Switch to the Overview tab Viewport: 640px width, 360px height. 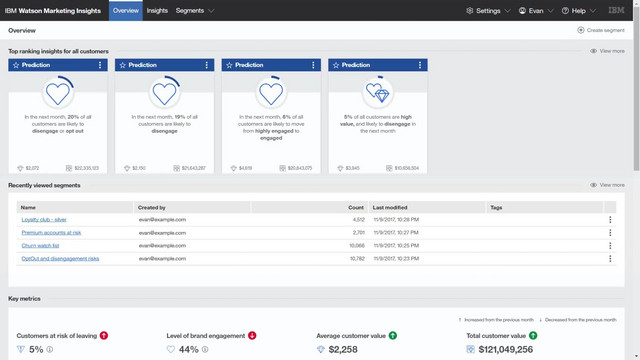point(126,11)
